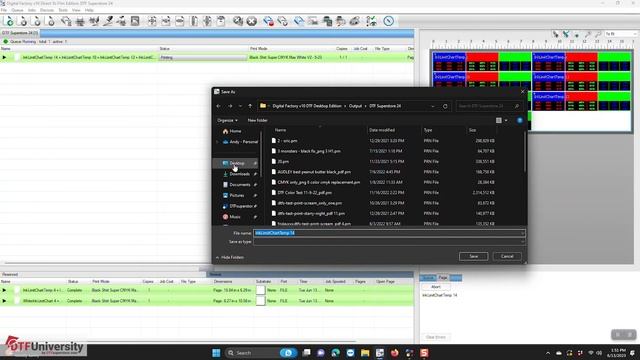Open the view options dropdown arrow
Screen dimensions: 640x360
tap(506, 120)
